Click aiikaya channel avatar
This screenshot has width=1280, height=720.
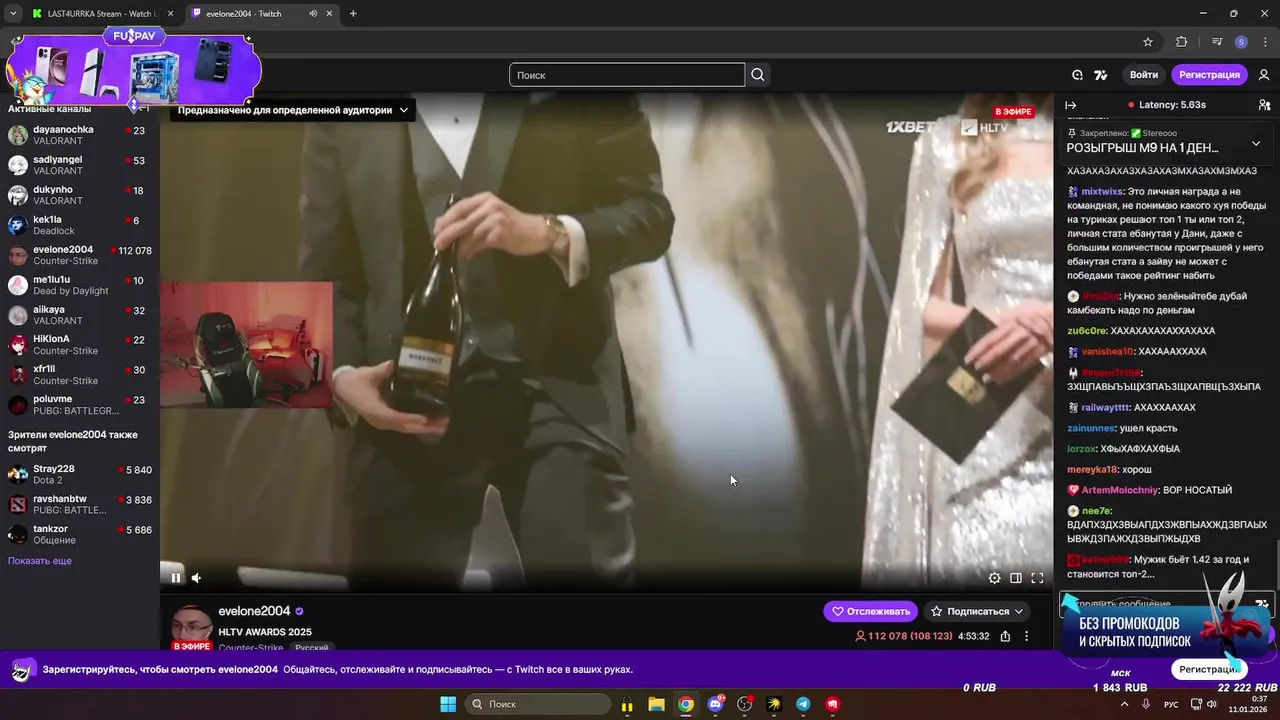18,315
